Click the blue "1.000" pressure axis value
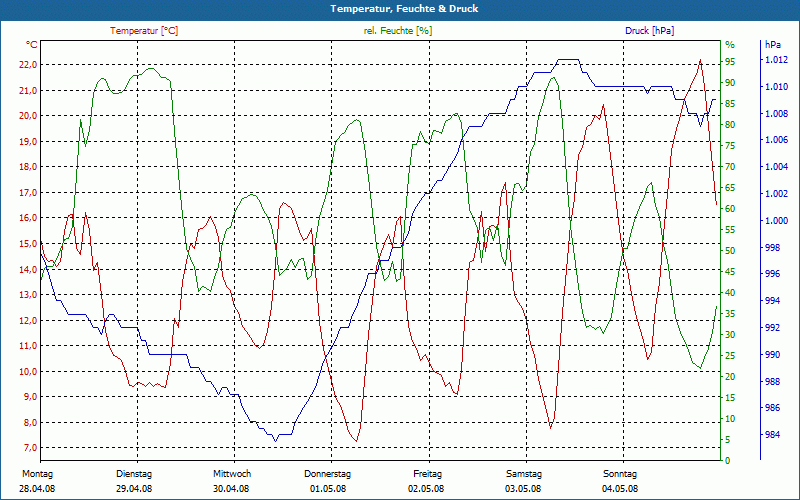Viewport: 800px width, 500px height. click(x=776, y=221)
